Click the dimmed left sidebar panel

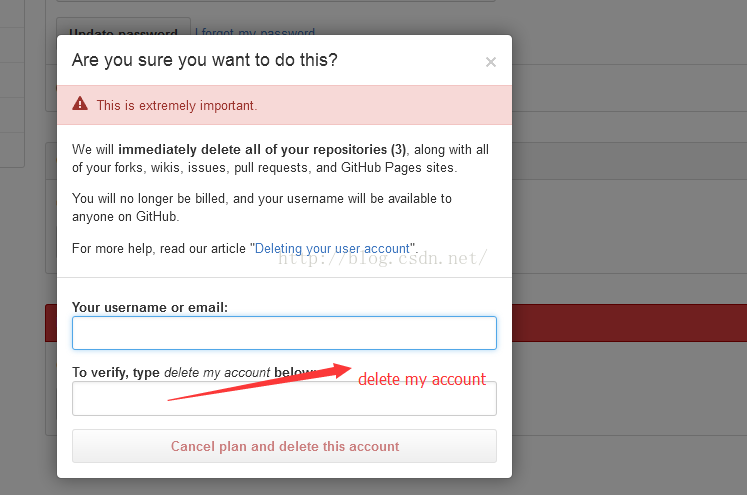[x=12, y=83]
